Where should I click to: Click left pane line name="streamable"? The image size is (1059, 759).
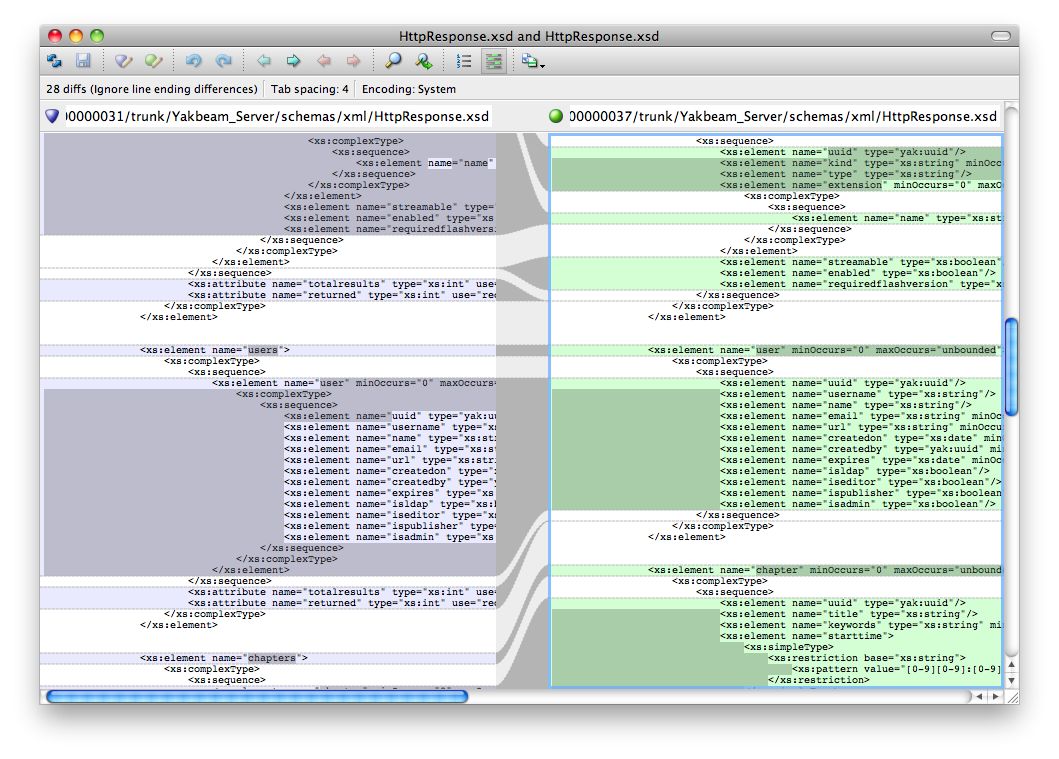coord(389,207)
